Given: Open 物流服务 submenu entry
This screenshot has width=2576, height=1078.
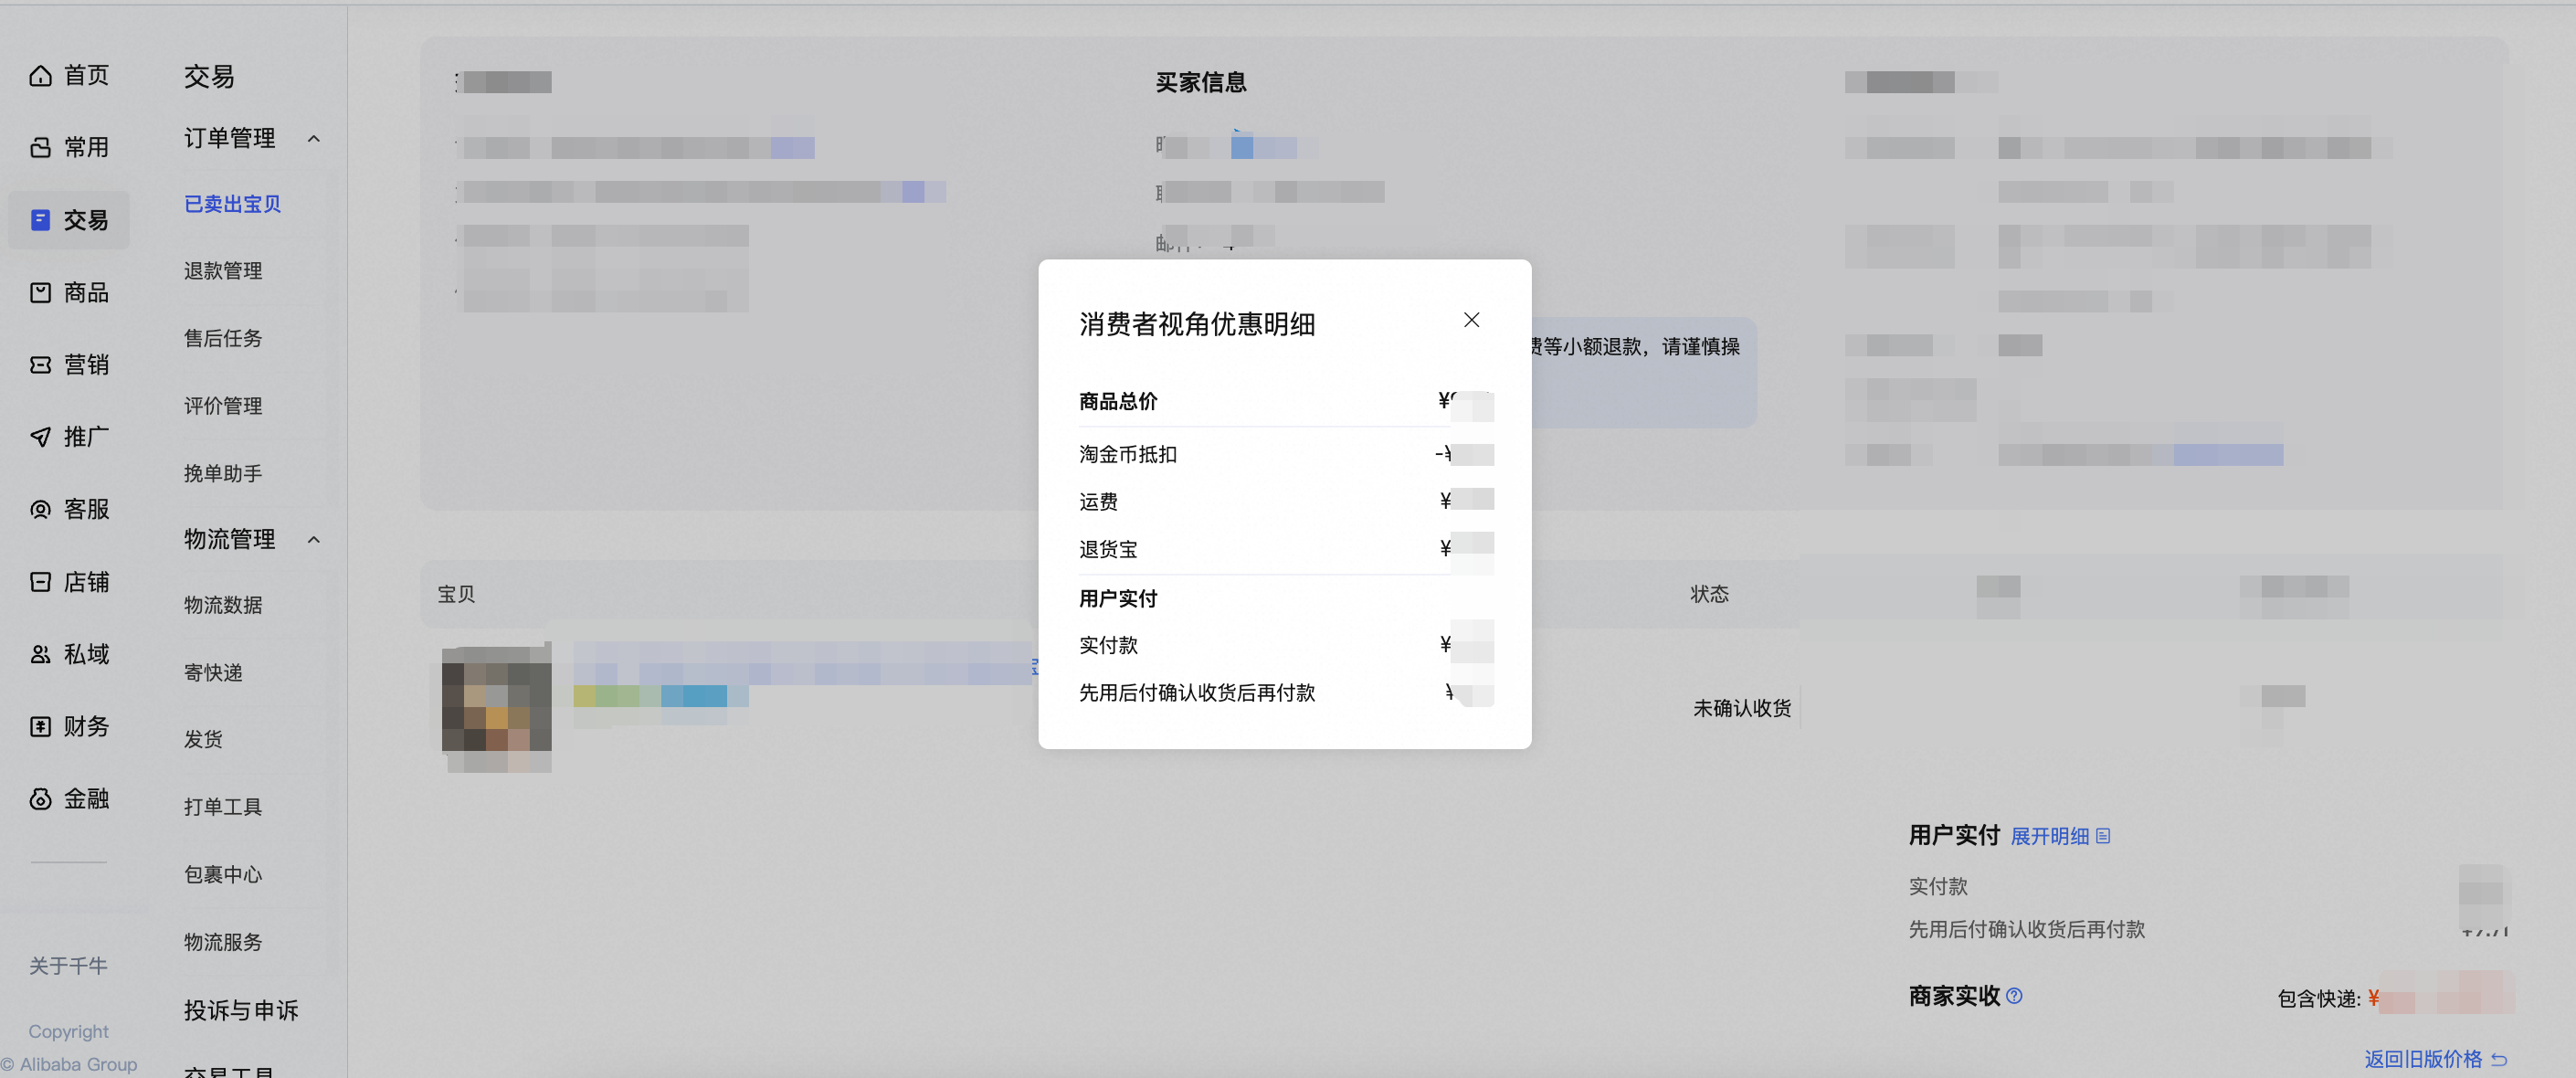Looking at the screenshot, I should [x=223, y=942].
